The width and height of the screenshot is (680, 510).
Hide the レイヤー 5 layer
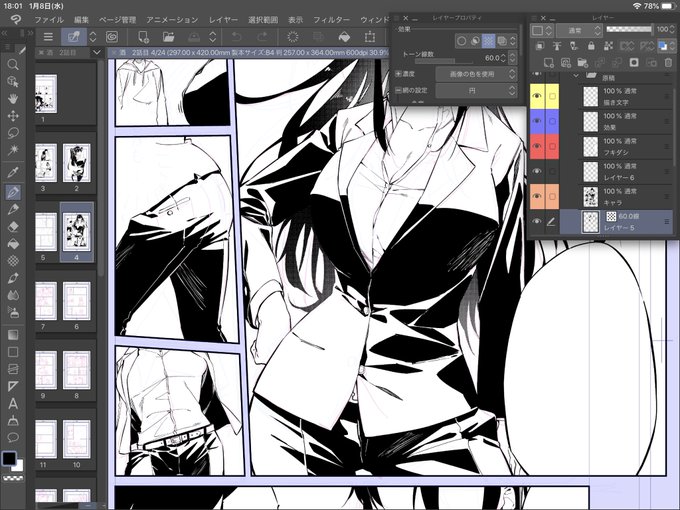[x=537, y=222]
